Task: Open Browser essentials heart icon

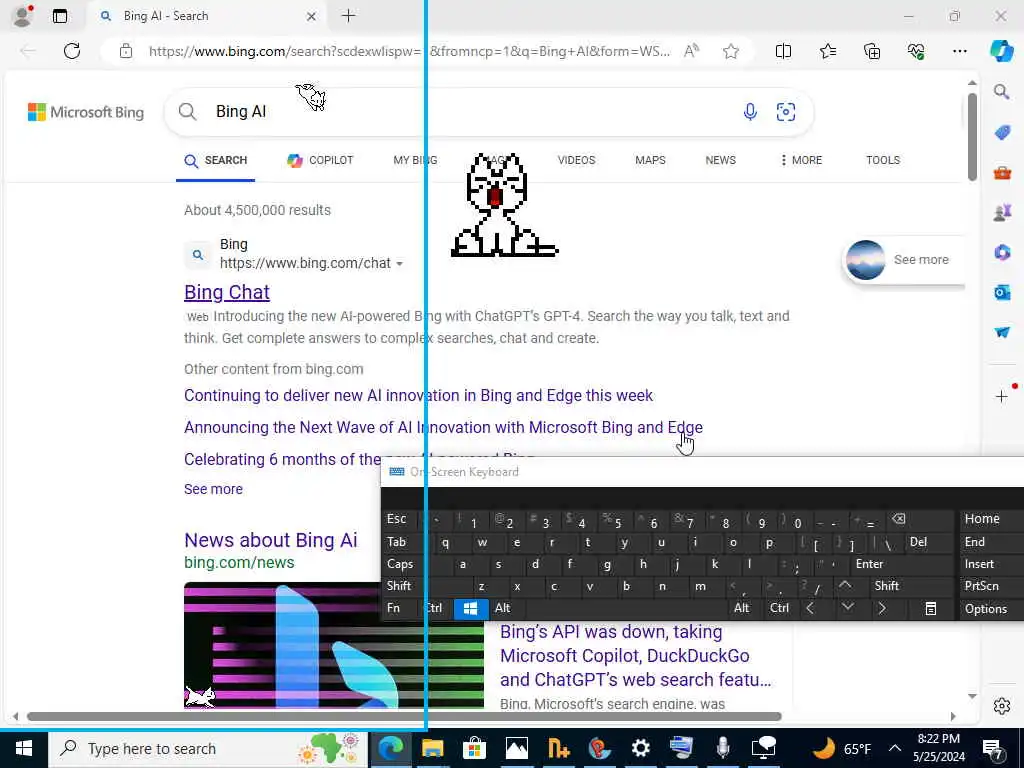Action: 916,51
